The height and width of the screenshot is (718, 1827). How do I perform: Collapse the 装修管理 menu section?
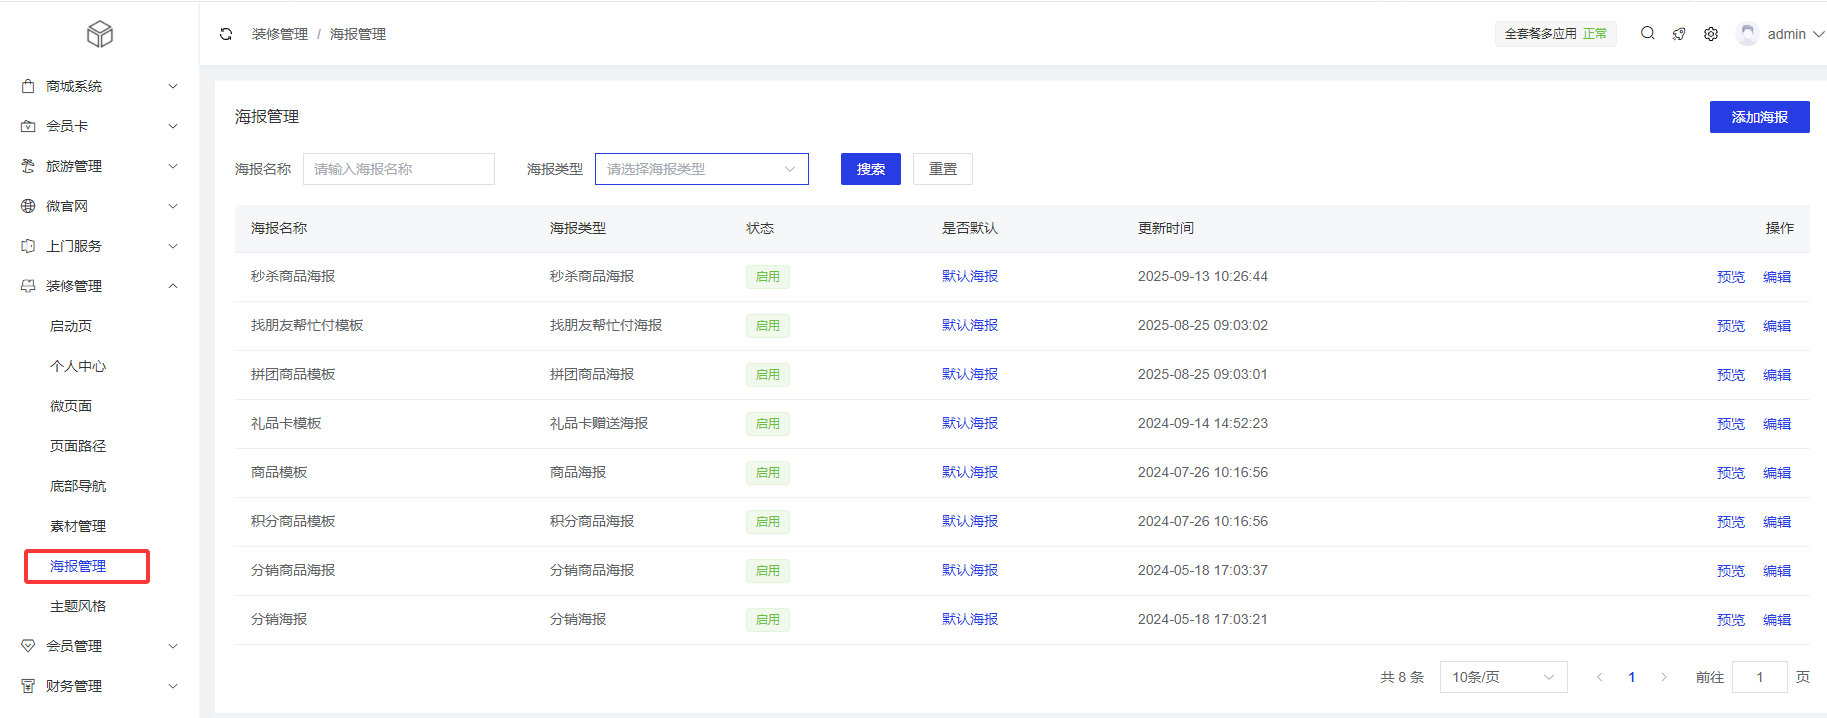pyautogui.click(x=100, y=286)
